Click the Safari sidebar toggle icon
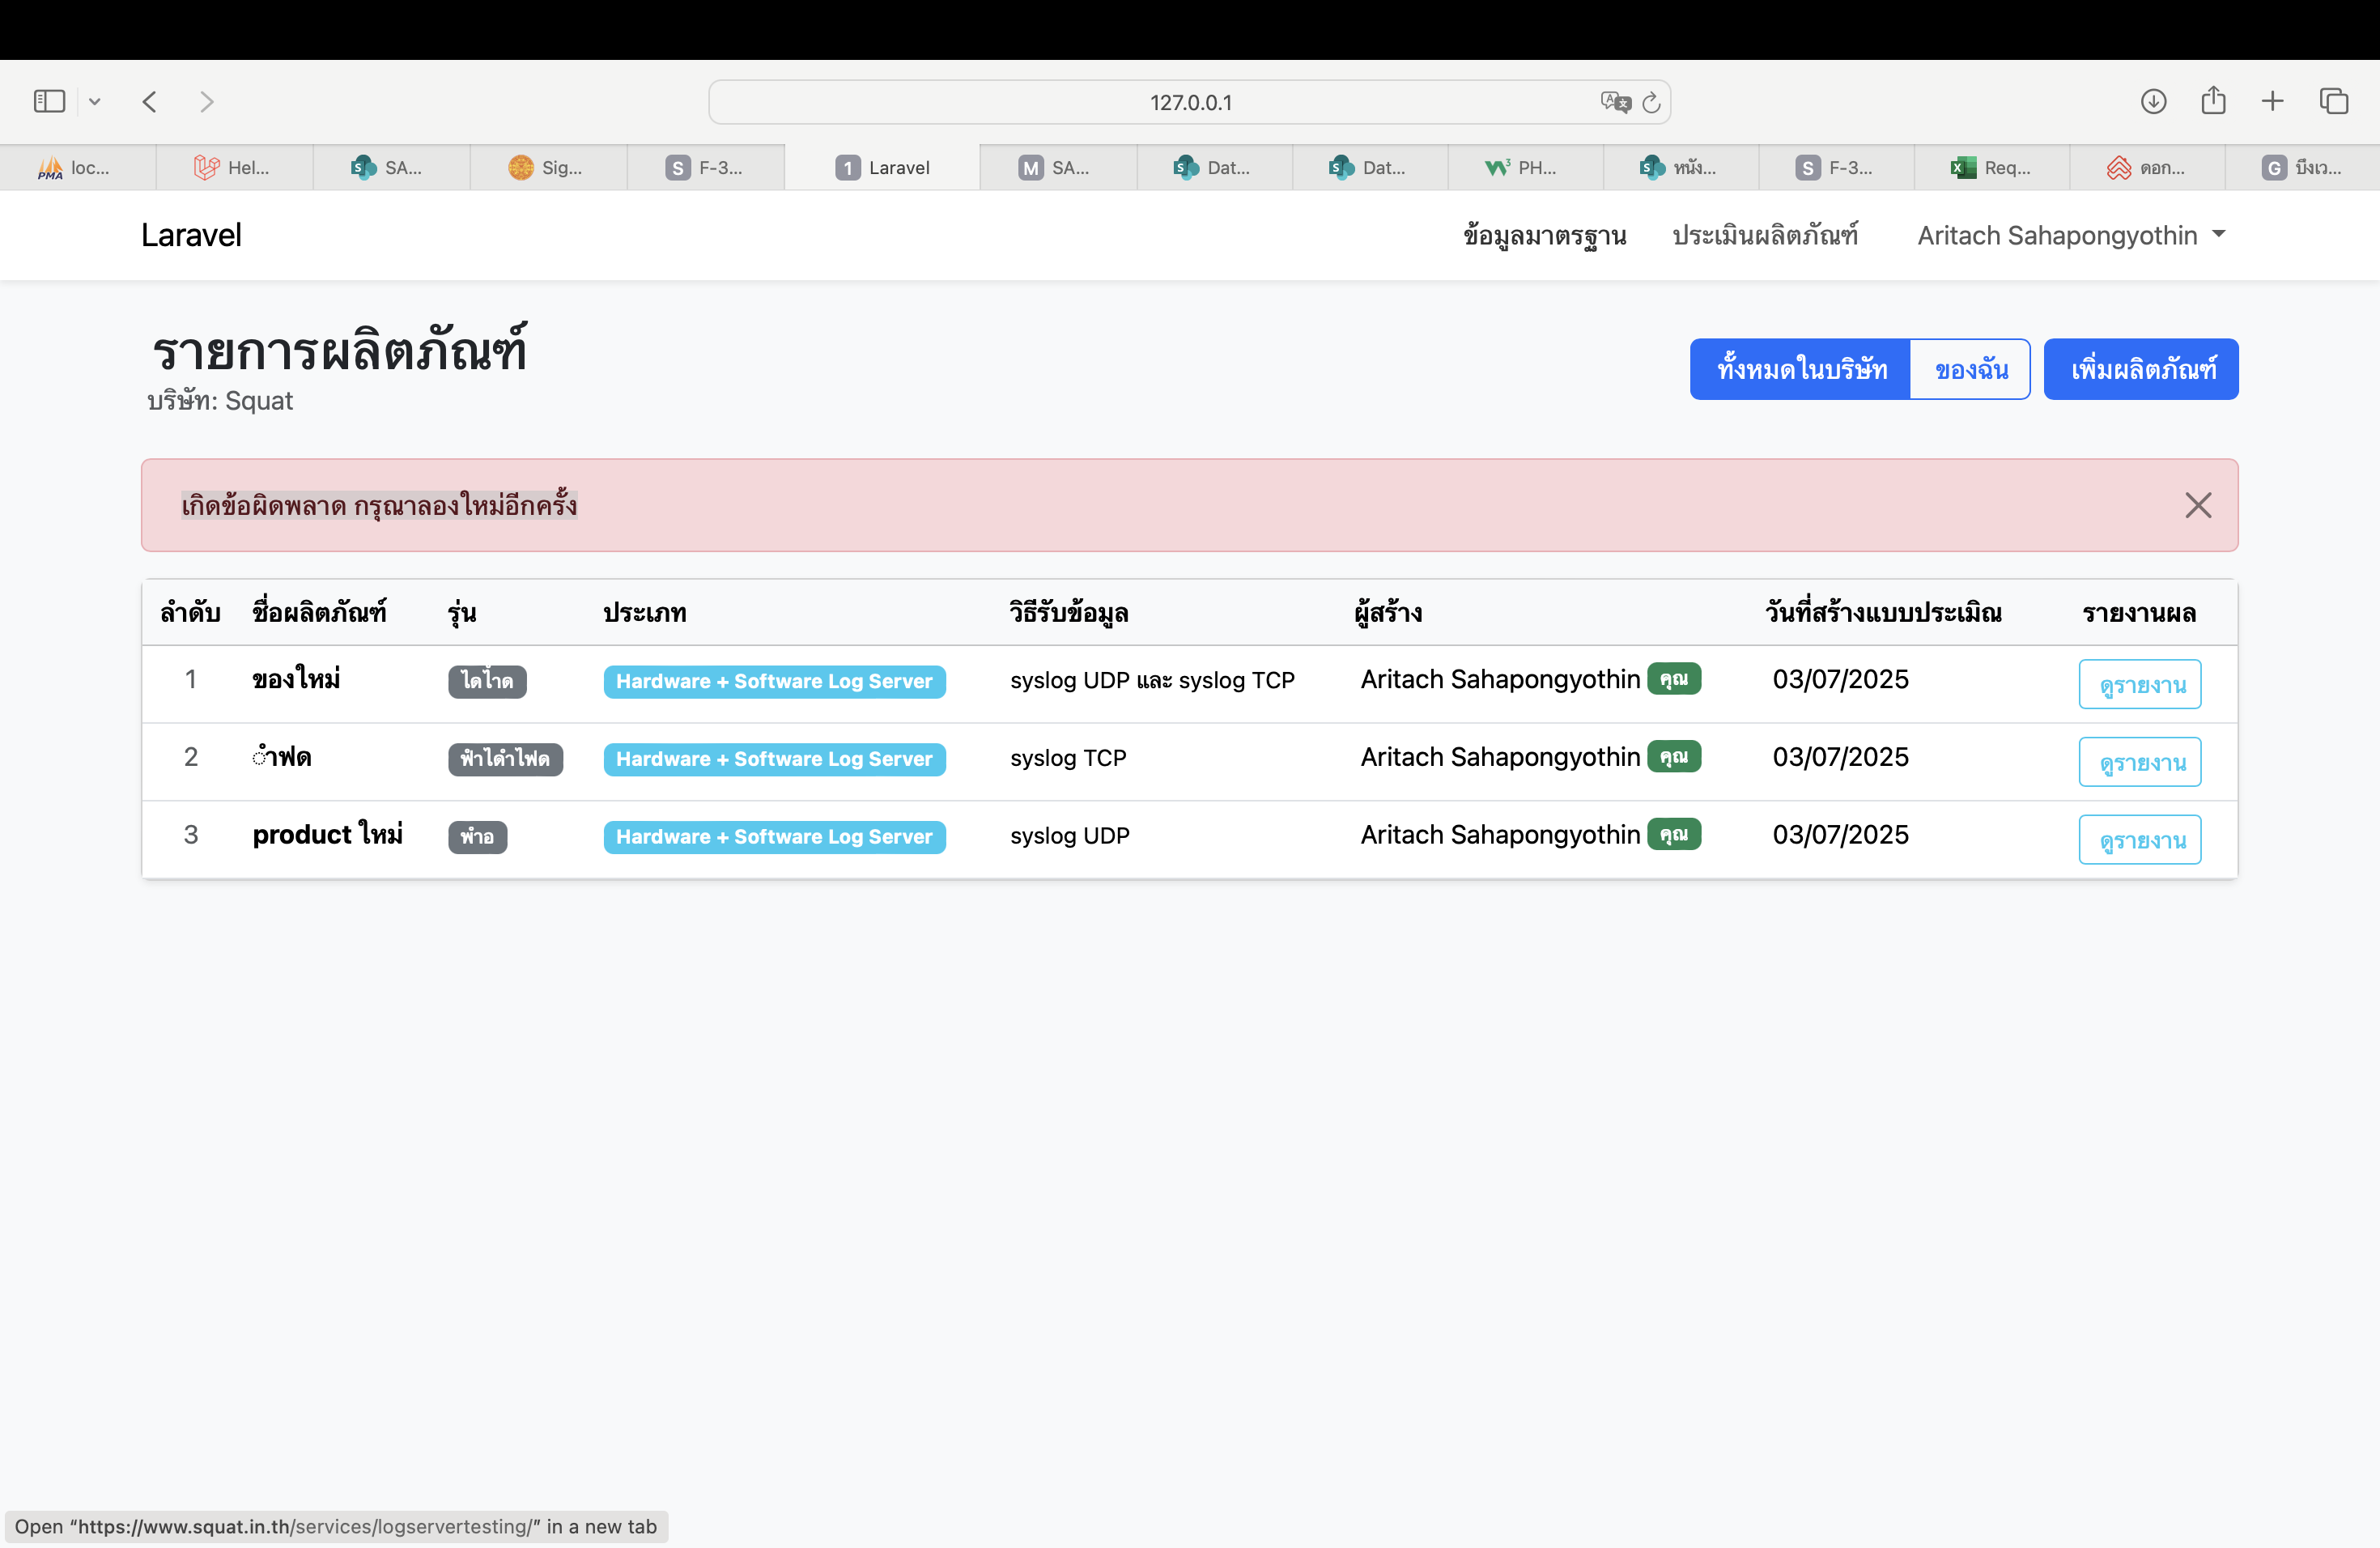 point(49,101)
